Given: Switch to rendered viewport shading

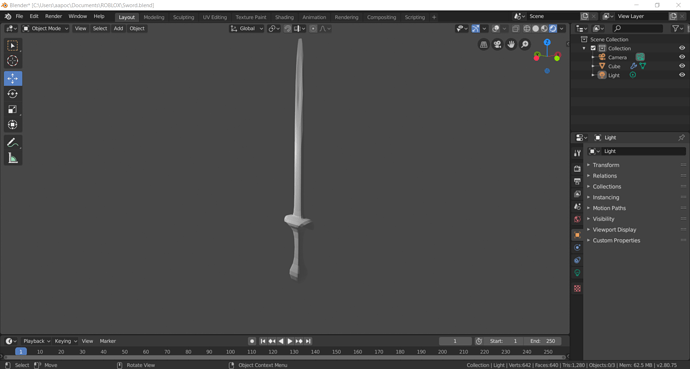Looking at the screenshot, I should pyautogui.click(x=553, y=29).
